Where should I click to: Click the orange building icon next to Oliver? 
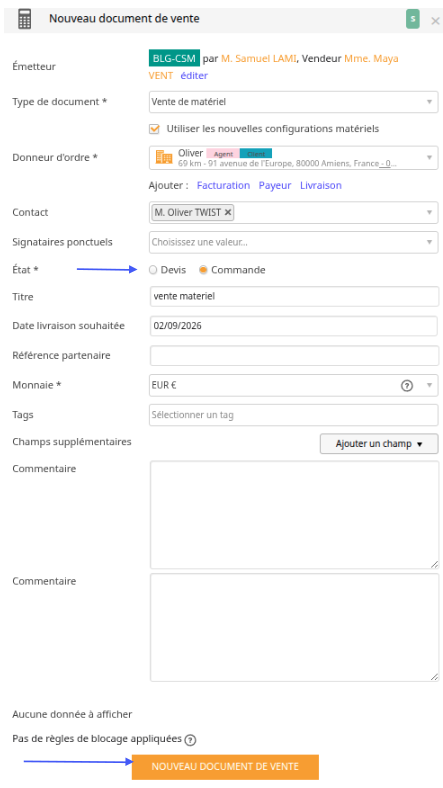tap(164, 157)
